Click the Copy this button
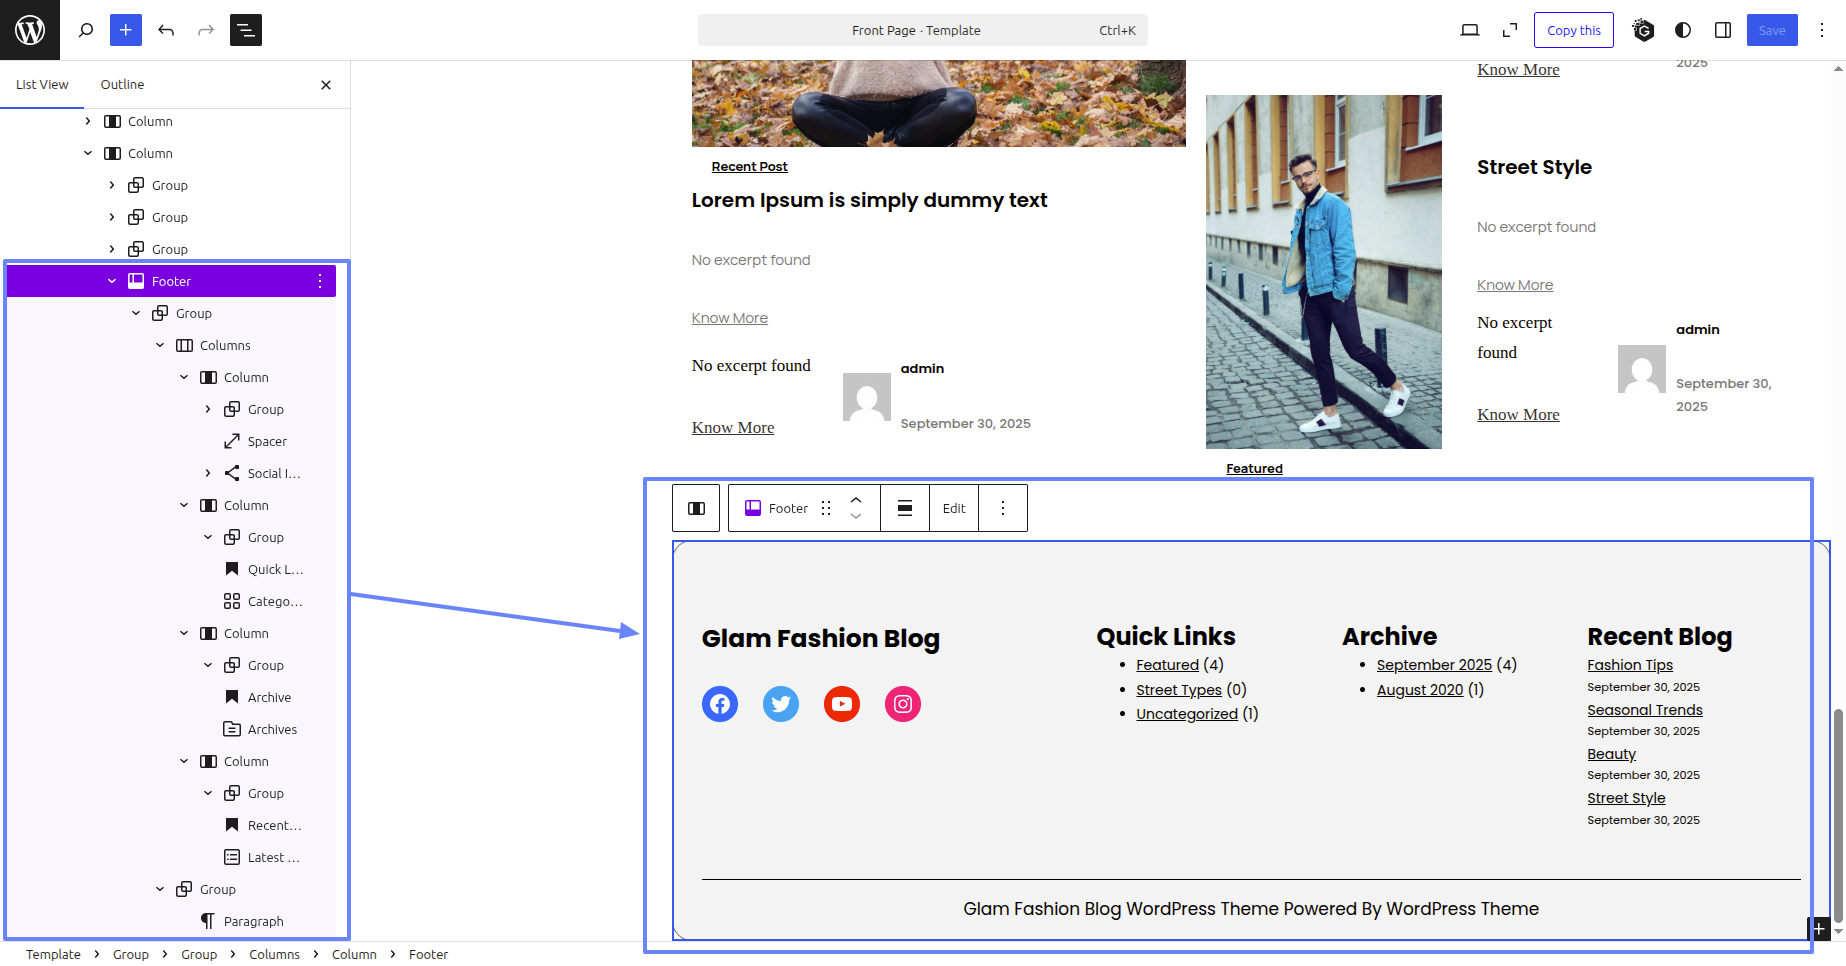 click(1573, 30)
